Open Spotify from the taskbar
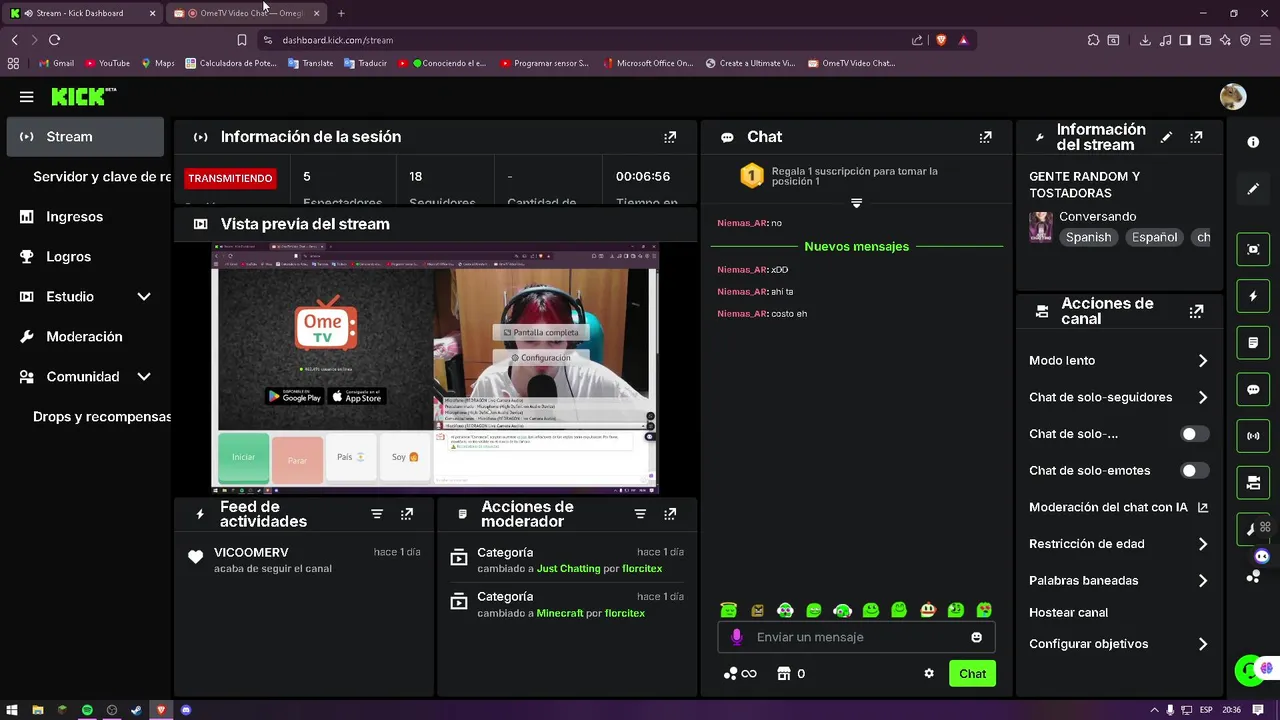1280x720 pixels. [x=87, y=710]
